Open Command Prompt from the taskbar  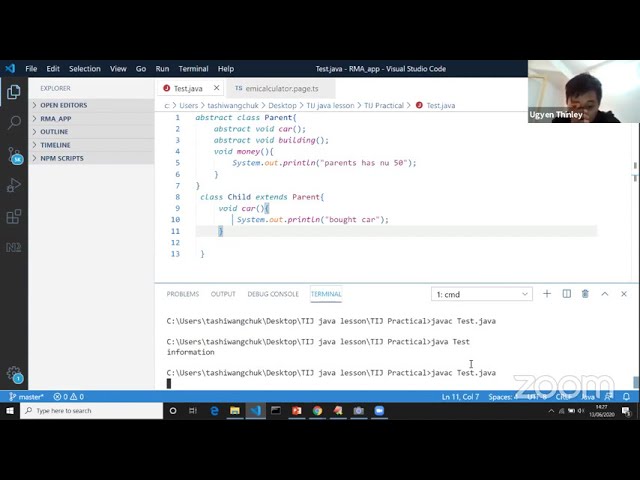[x=276, y=411]
